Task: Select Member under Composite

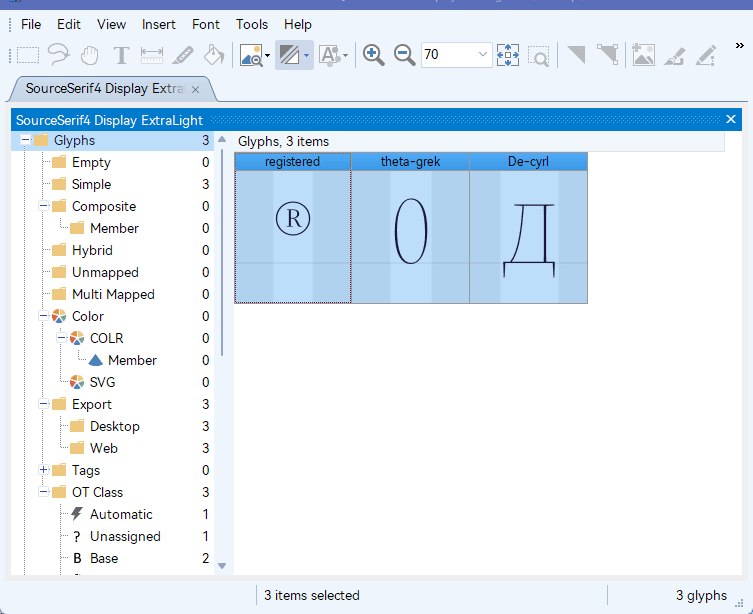Action: [114, 228]
